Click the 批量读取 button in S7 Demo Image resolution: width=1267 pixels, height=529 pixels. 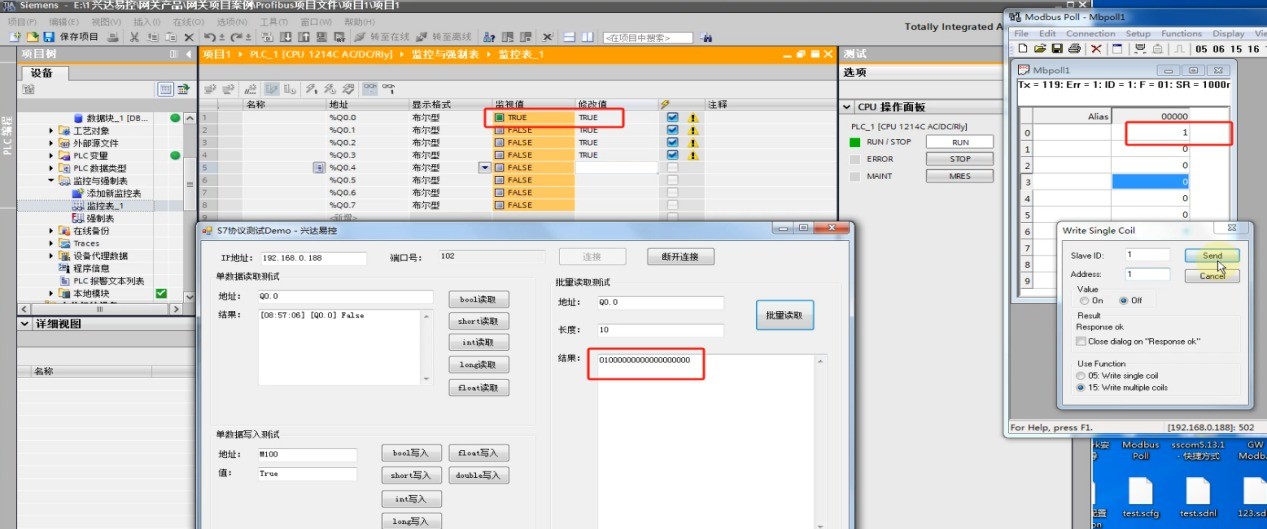[x=784, y=315]
